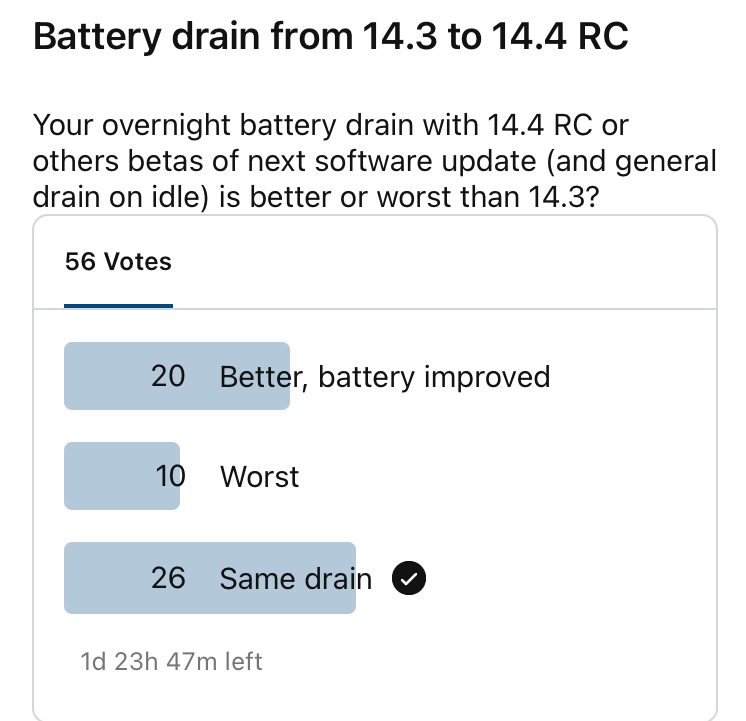Select the "Better, battery improved" option label
The height and width of the screenshot is (721, 746).
coord(385,377)
